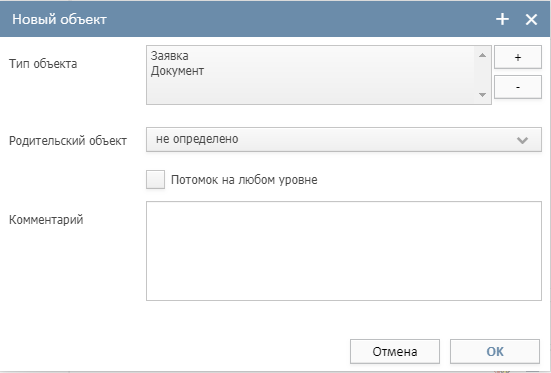Focus the Комментарий text area
This screenshot has width=551, height=373.
pyautogui.click(x=344, y=251)
